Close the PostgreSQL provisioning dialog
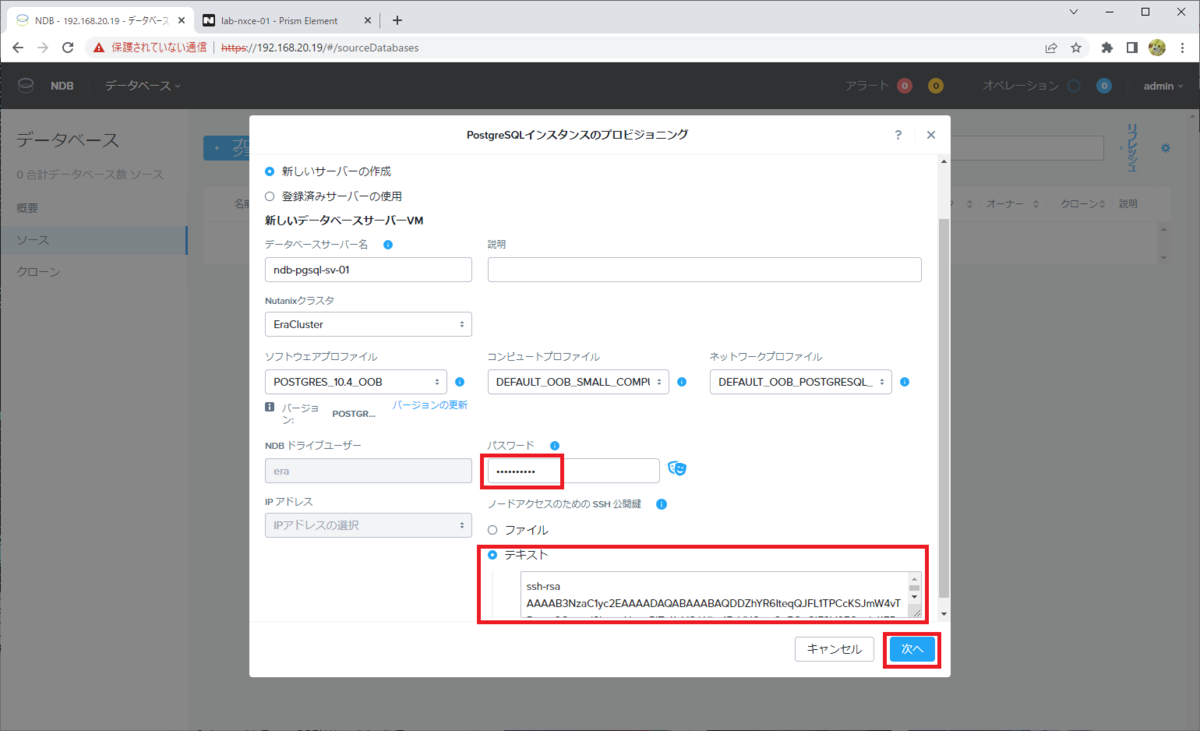The width and height of the screenshot is (1200, 731). 931,134
